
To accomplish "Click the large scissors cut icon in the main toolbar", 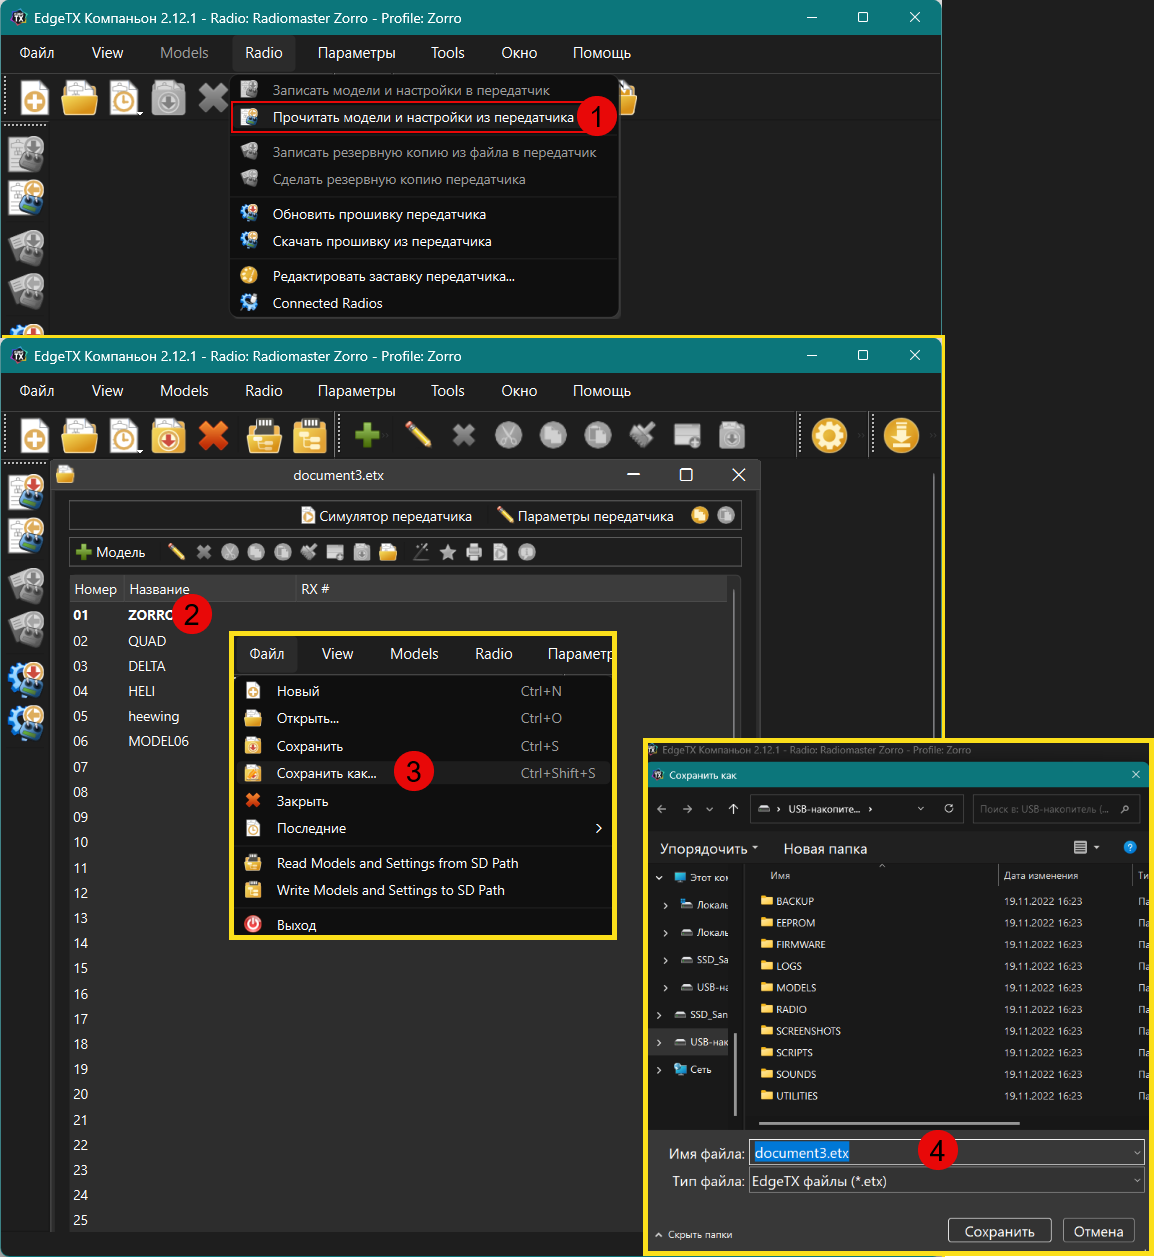I will tap(508, 435).
